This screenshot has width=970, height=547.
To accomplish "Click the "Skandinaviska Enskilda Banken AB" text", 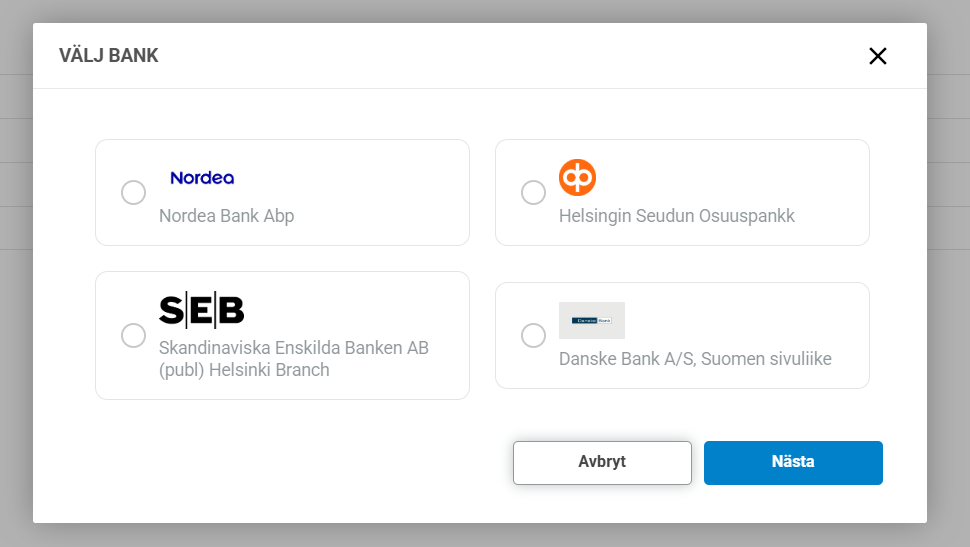I will pyautogui.click(x=293, y=348).
